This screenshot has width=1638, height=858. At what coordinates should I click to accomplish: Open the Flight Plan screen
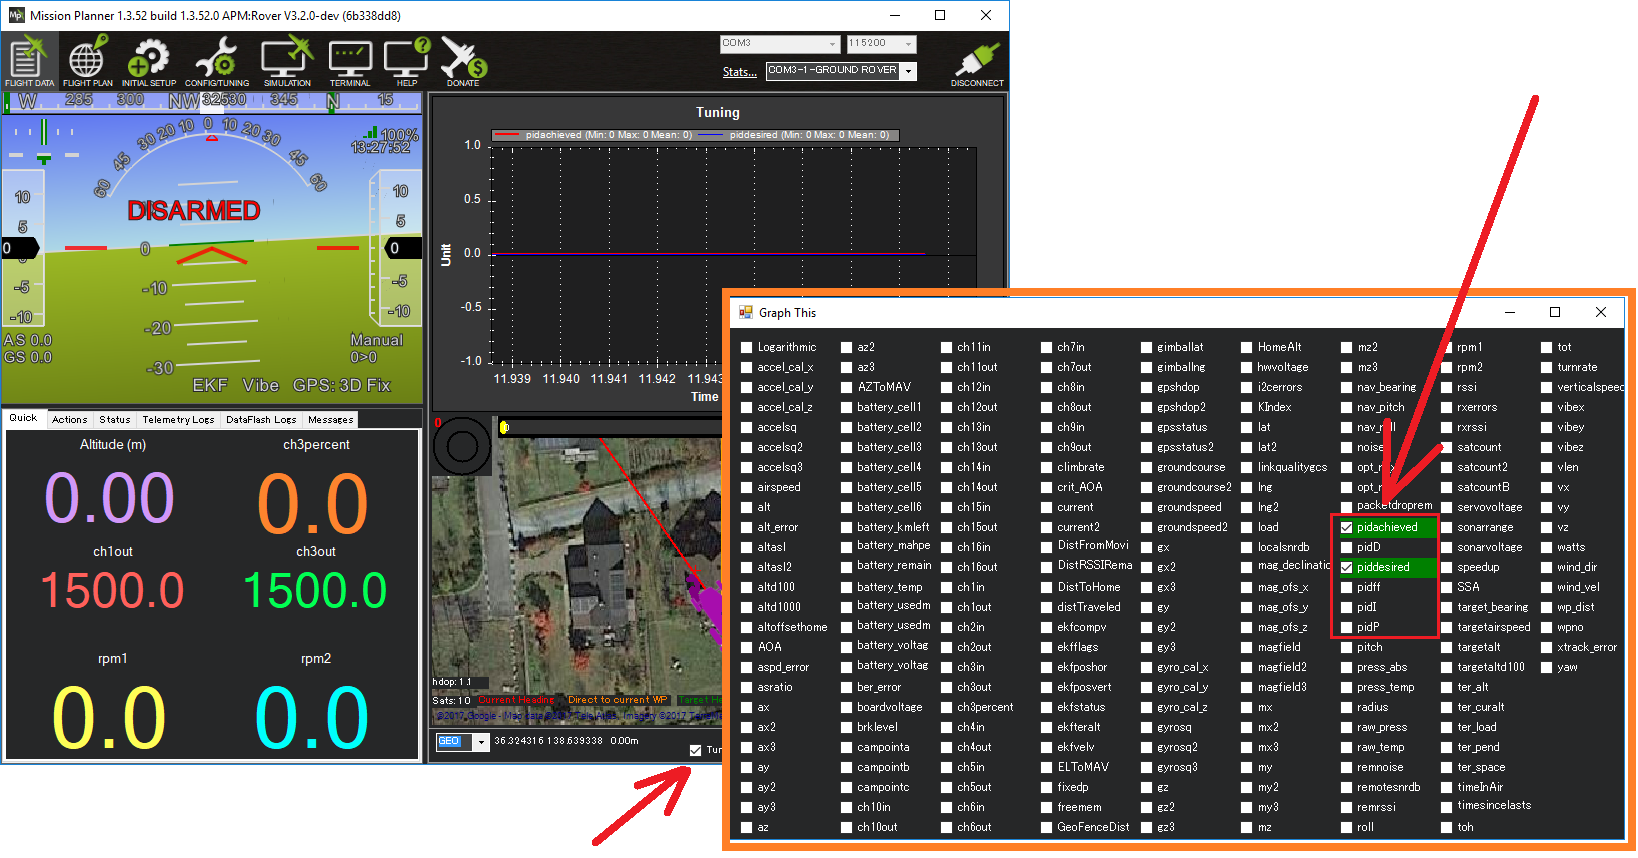click(87, 62)
